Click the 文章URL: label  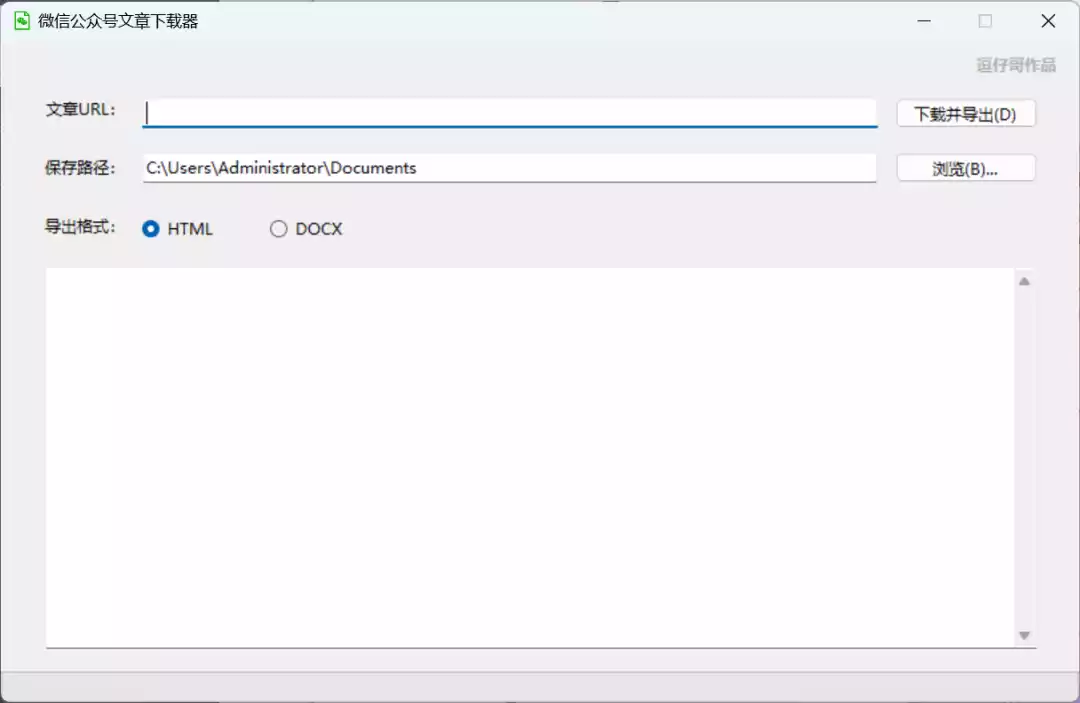(81, 110)
